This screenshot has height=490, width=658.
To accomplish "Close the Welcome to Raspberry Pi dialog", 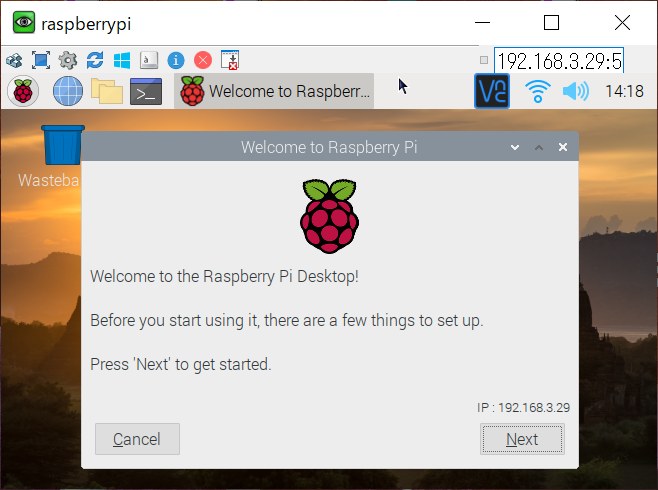I will point(563,147).
